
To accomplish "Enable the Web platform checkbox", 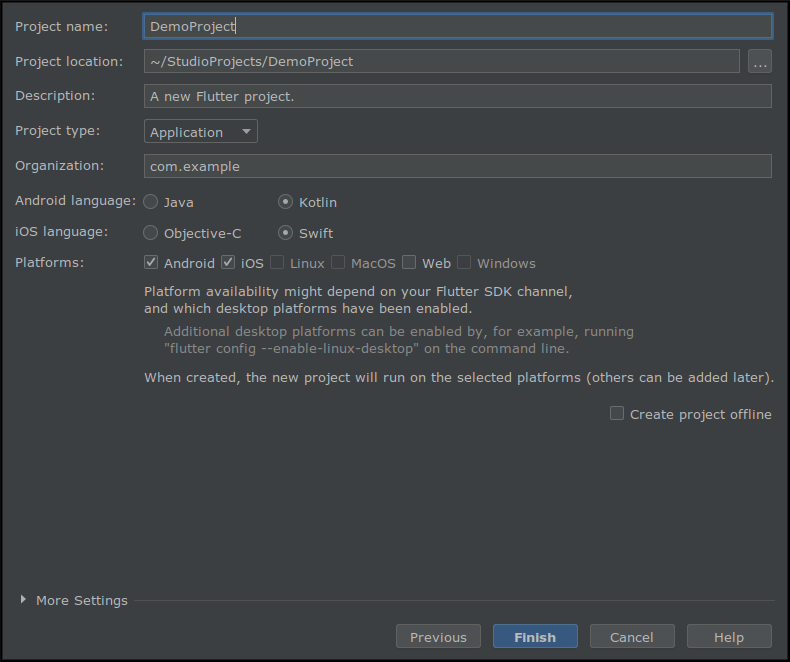I will [x=409, y=263].
